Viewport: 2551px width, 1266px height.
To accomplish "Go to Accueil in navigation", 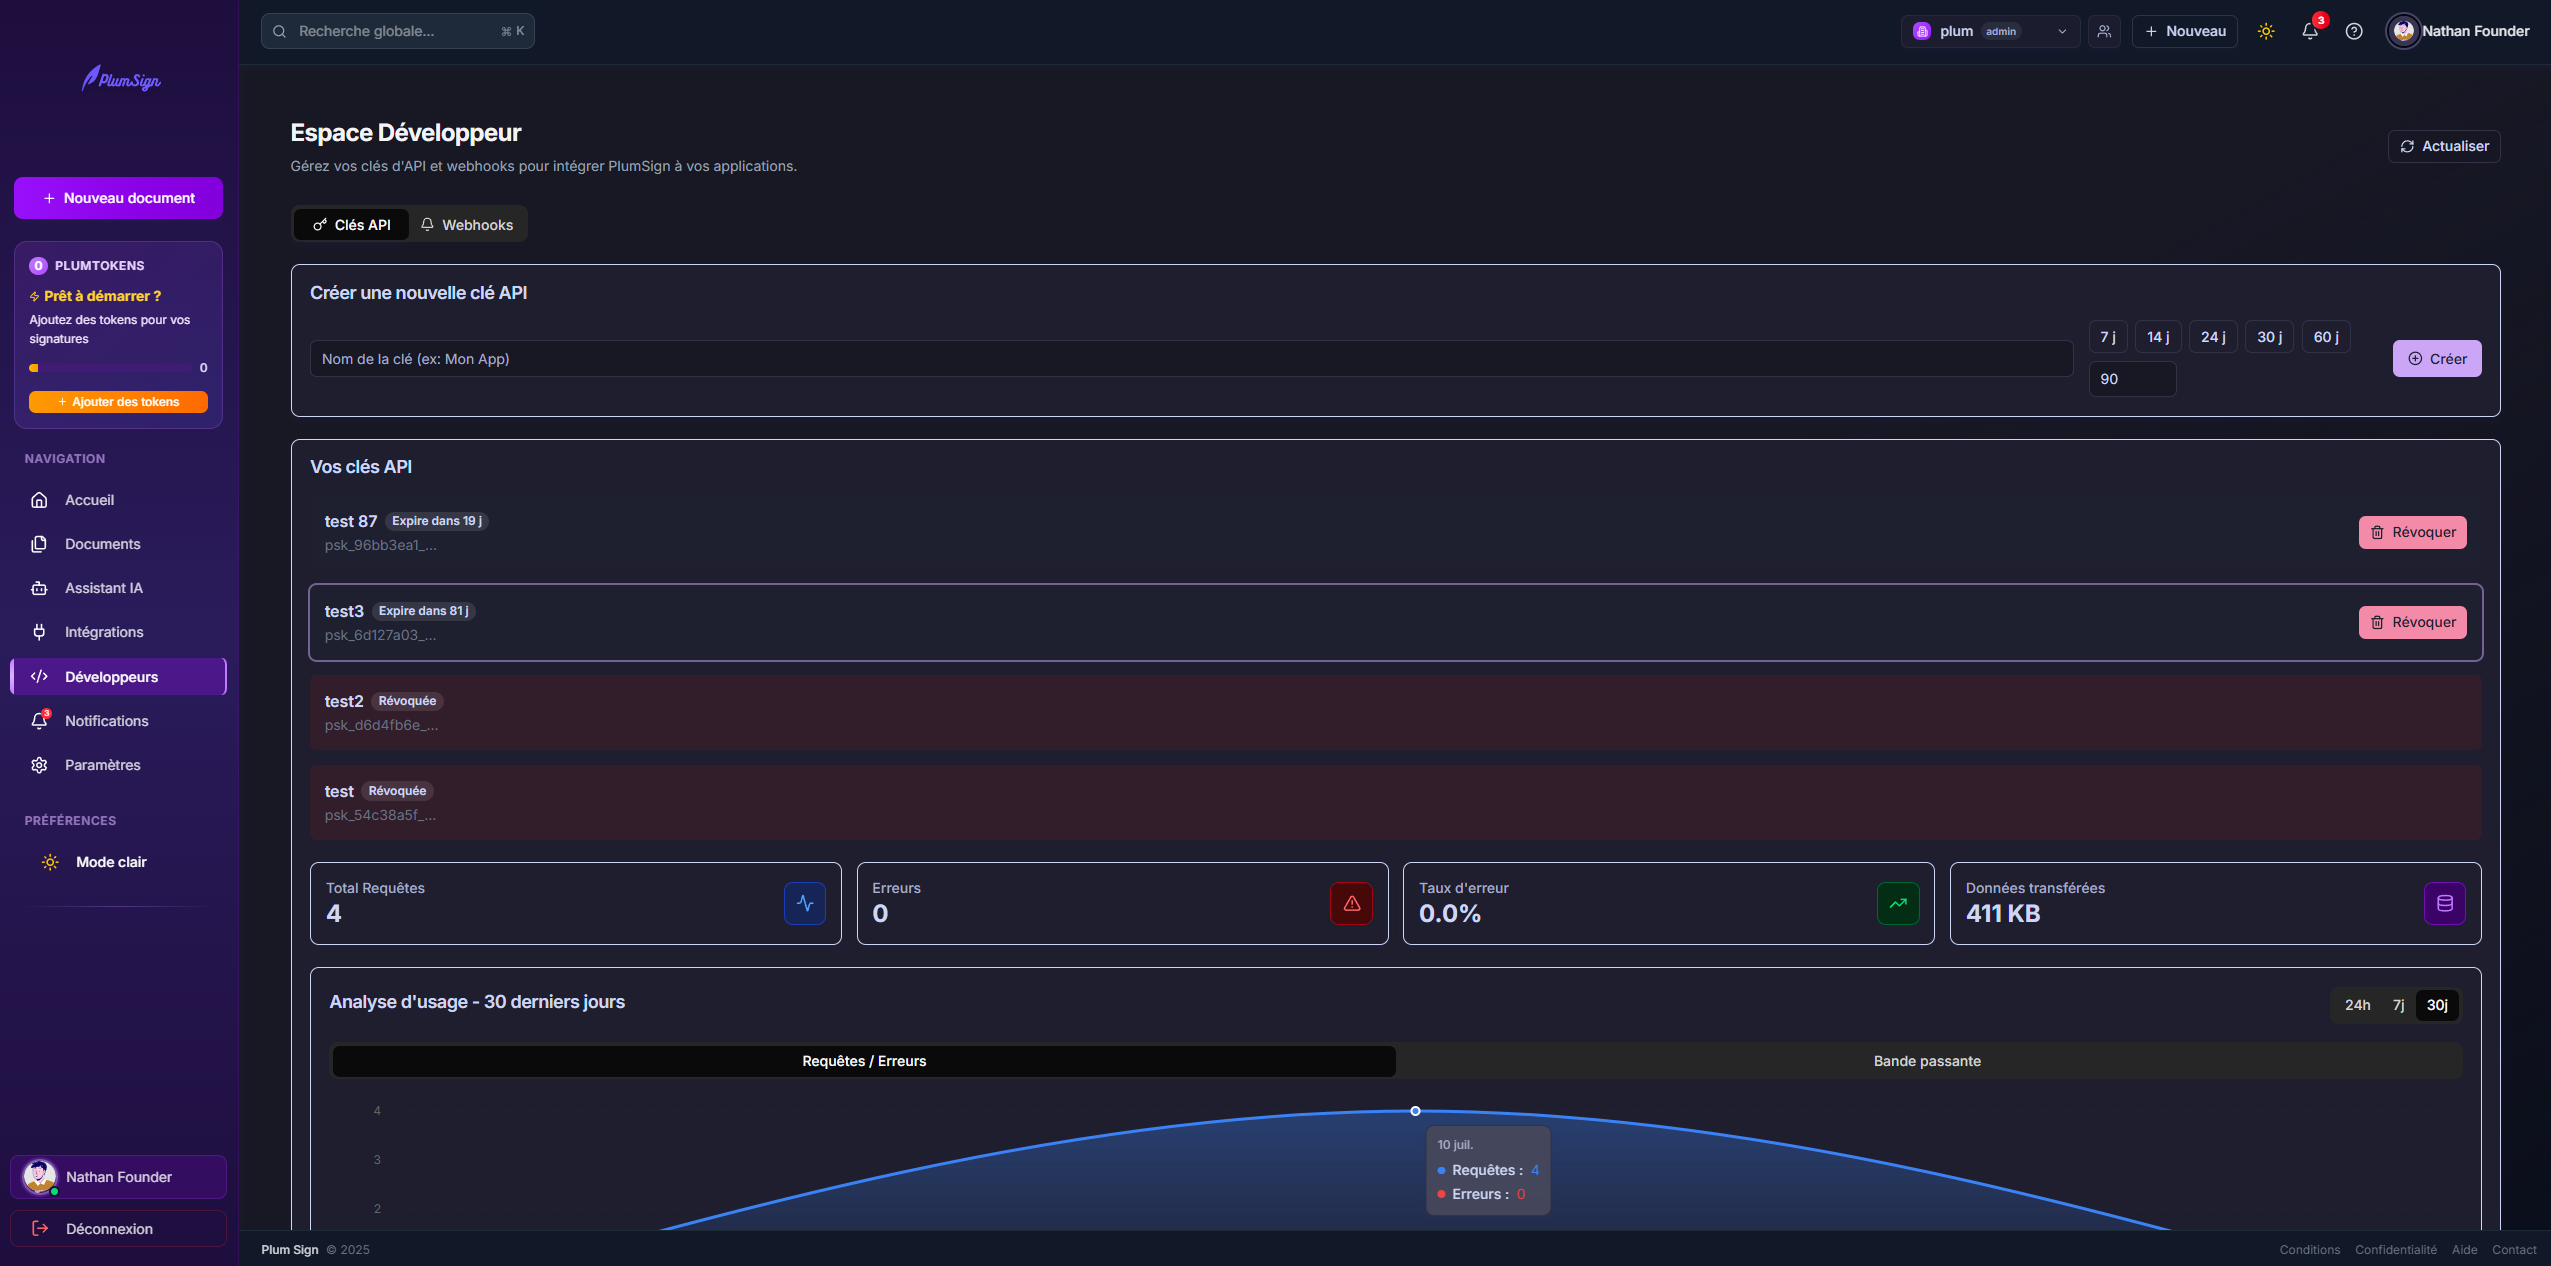I will click(x=118, y=500).
